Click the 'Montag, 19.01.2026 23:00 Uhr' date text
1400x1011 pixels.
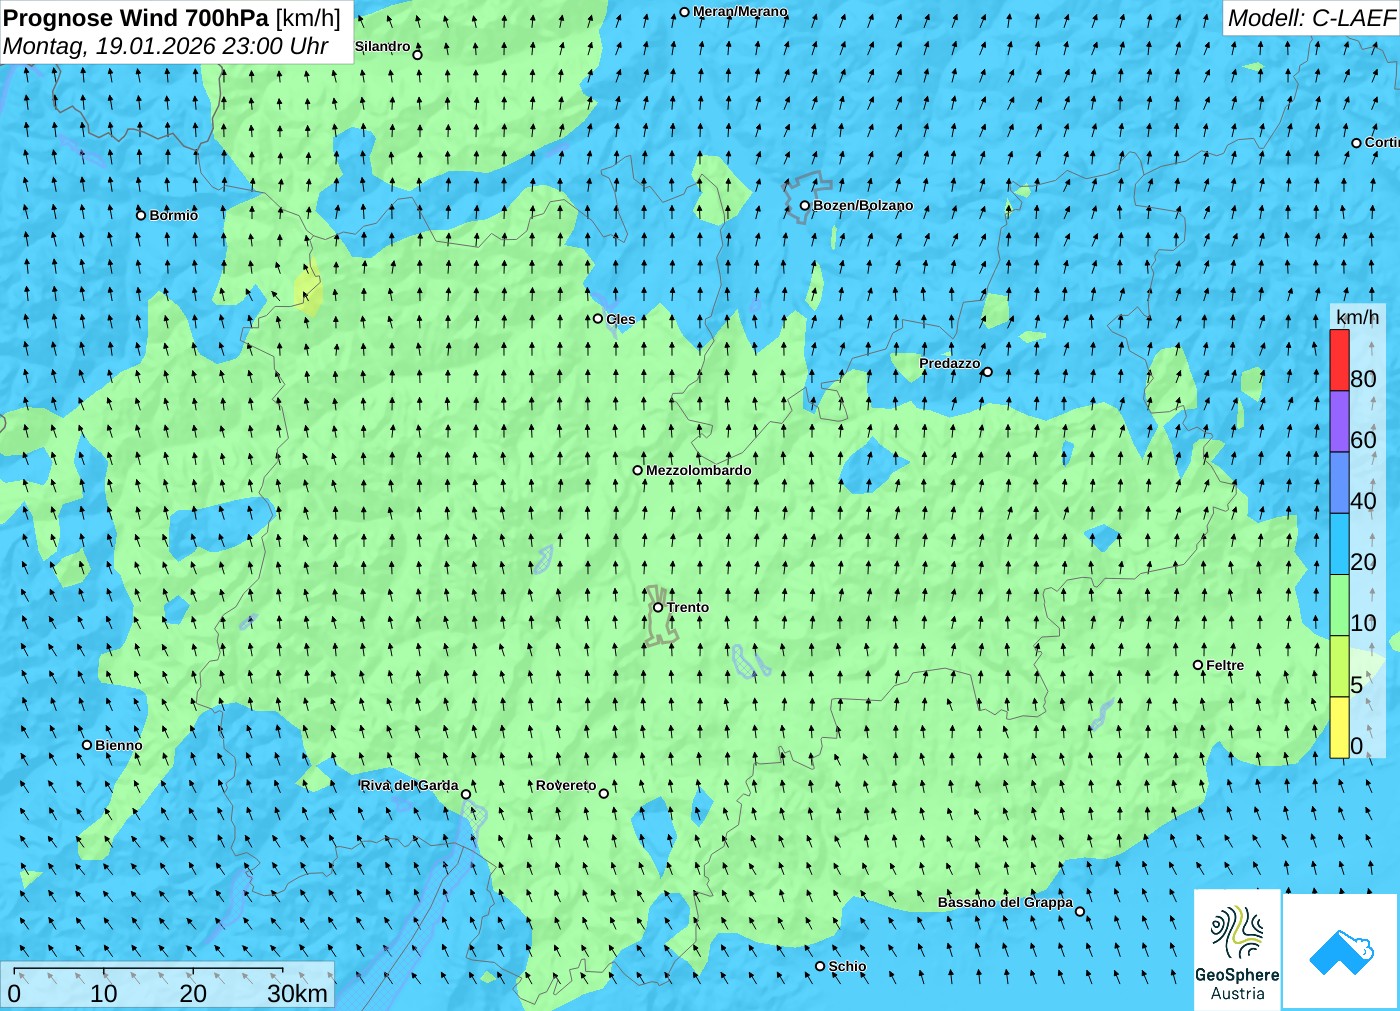(x=166, y=46)
